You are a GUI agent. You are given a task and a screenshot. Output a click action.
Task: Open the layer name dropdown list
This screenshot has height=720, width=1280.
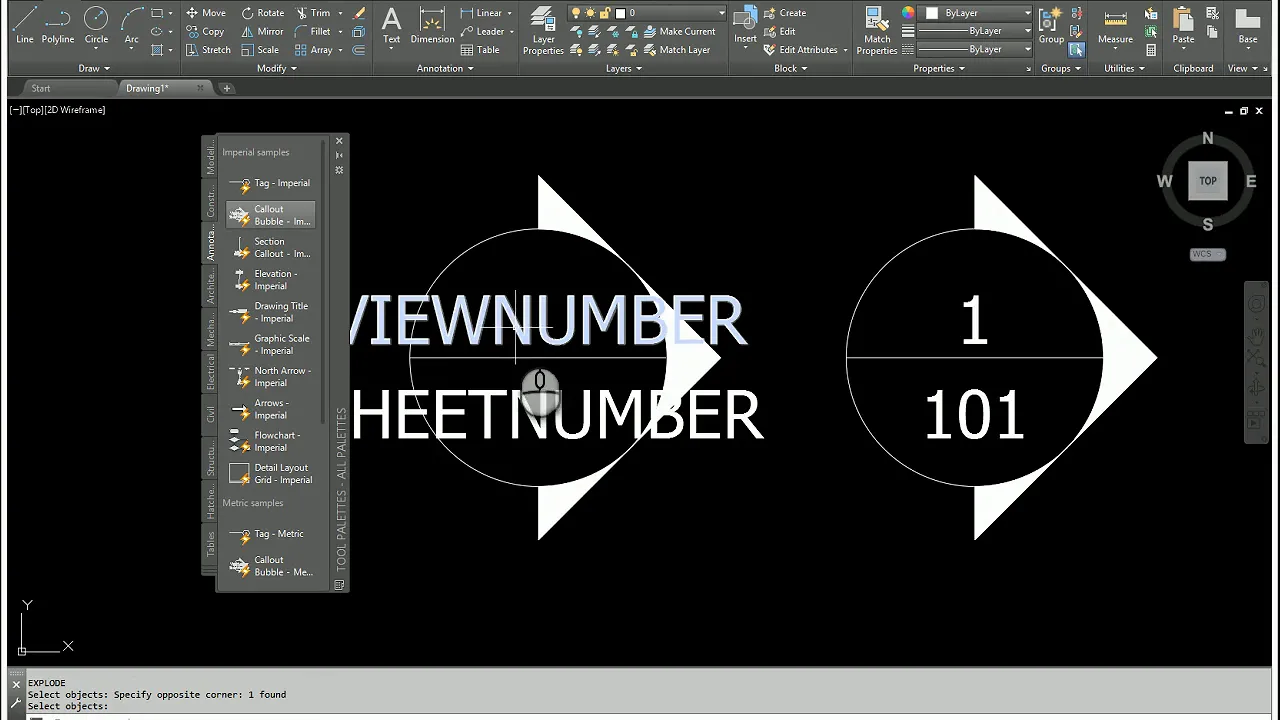tap(721, 13)
